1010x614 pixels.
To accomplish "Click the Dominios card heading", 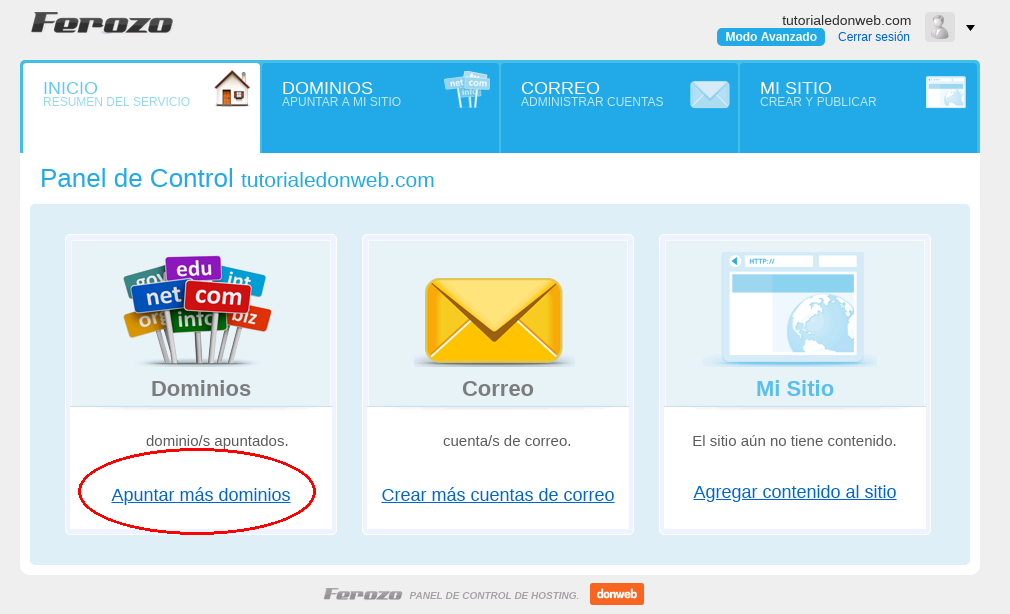I will [x=201, y=389].
